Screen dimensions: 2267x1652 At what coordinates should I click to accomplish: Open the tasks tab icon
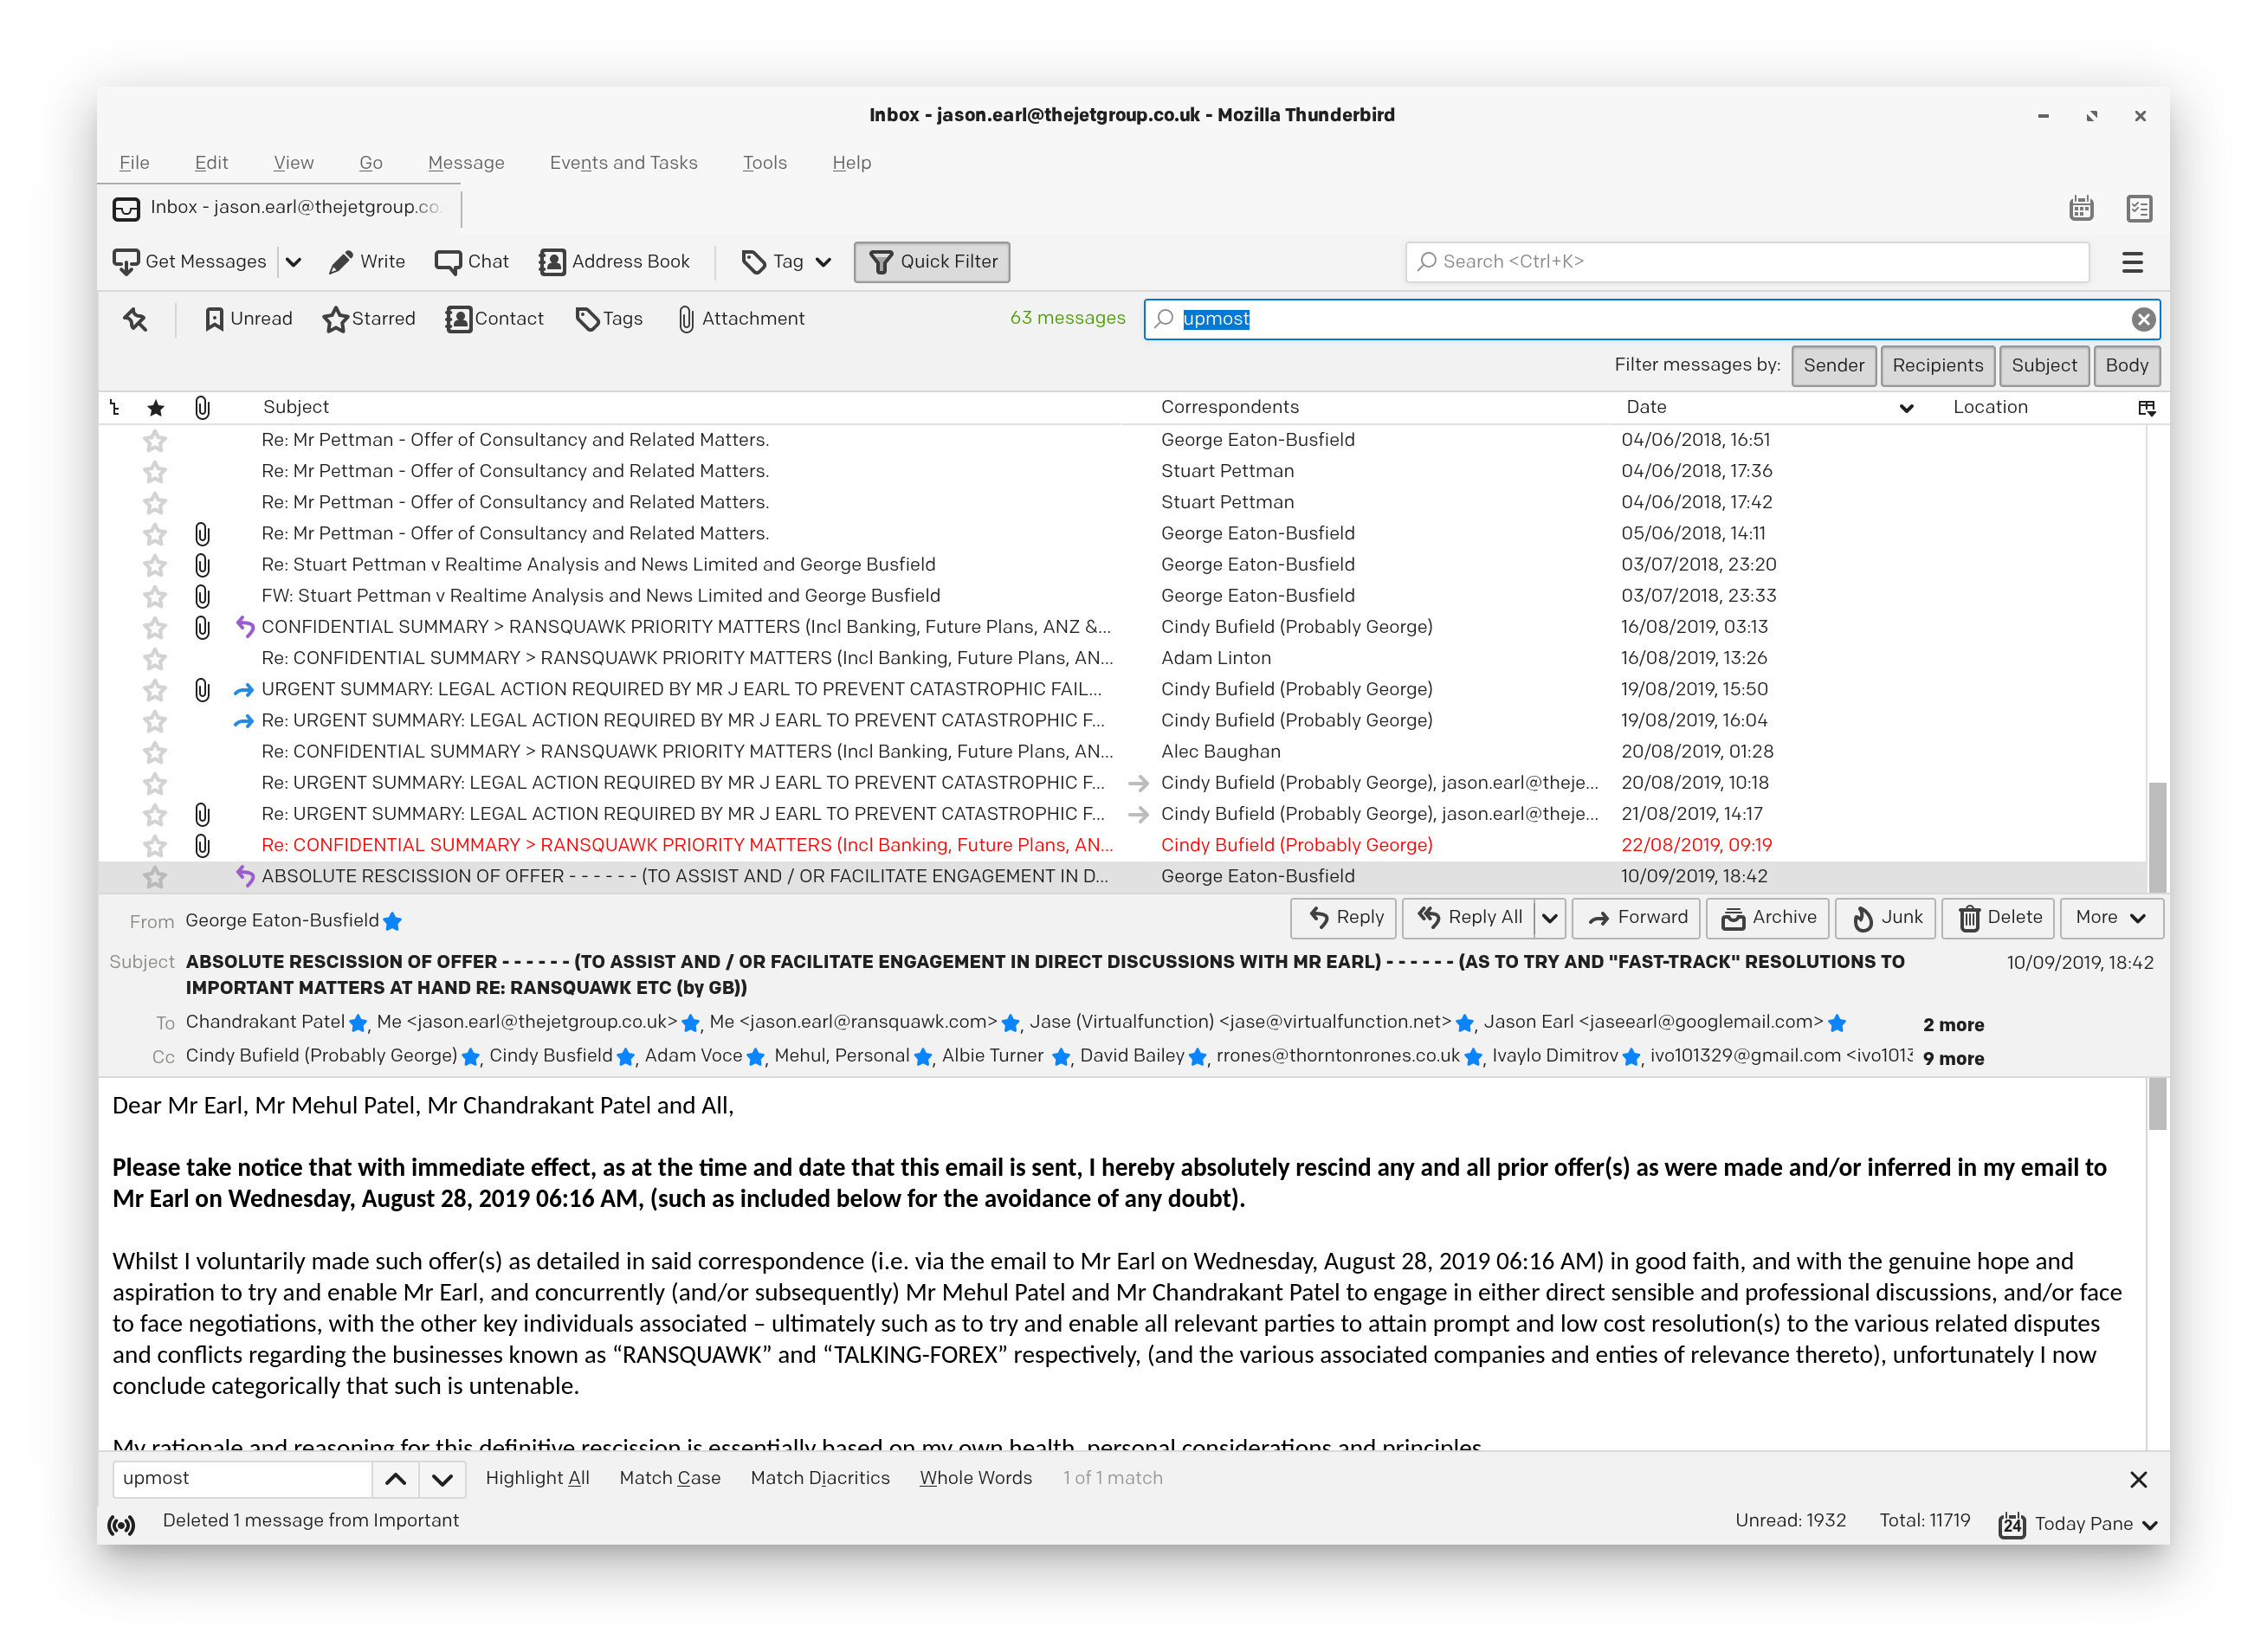[x=2138, y=208]
